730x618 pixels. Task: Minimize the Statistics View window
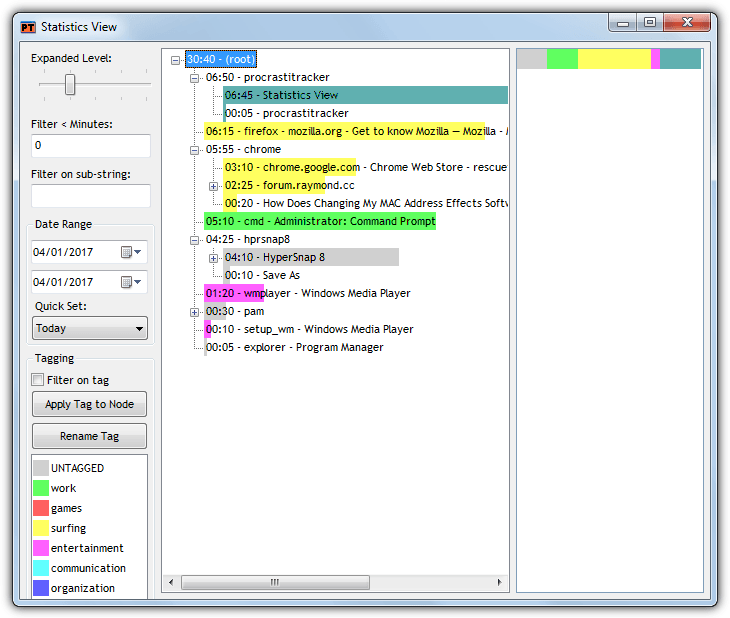click(x=623, y=23)
